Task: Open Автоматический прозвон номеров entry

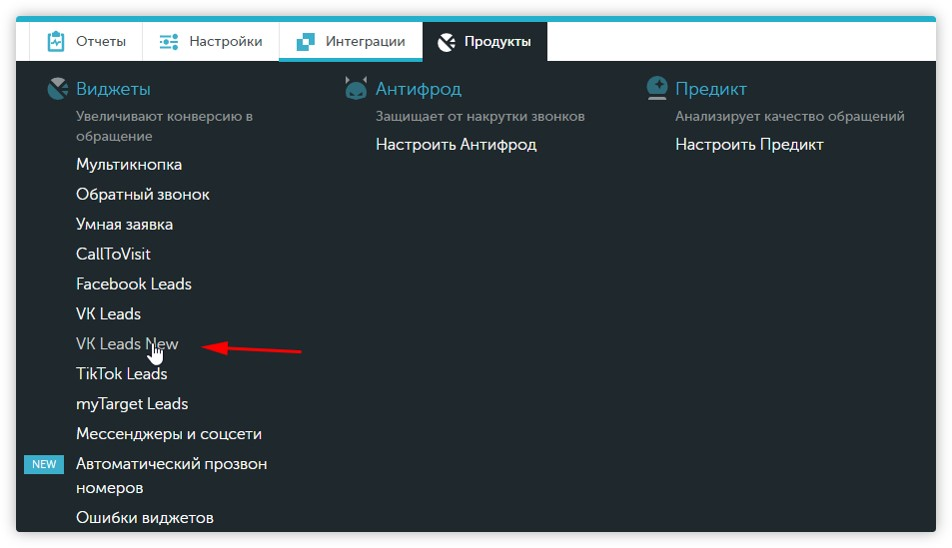Action: pos(171,476)
